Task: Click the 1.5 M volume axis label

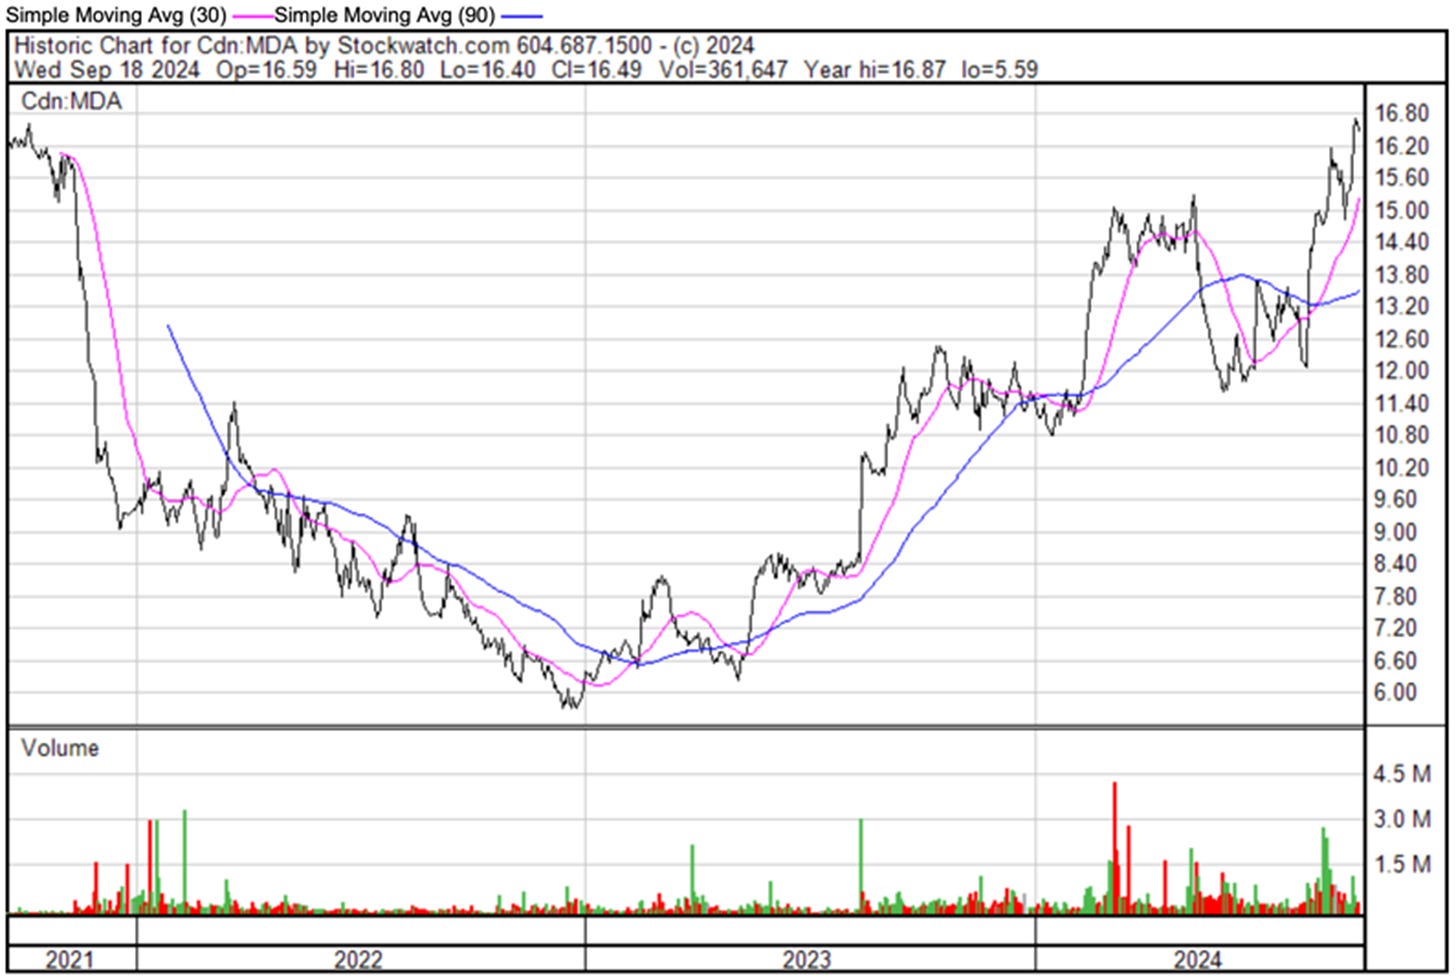Action: click(1404, 864)
